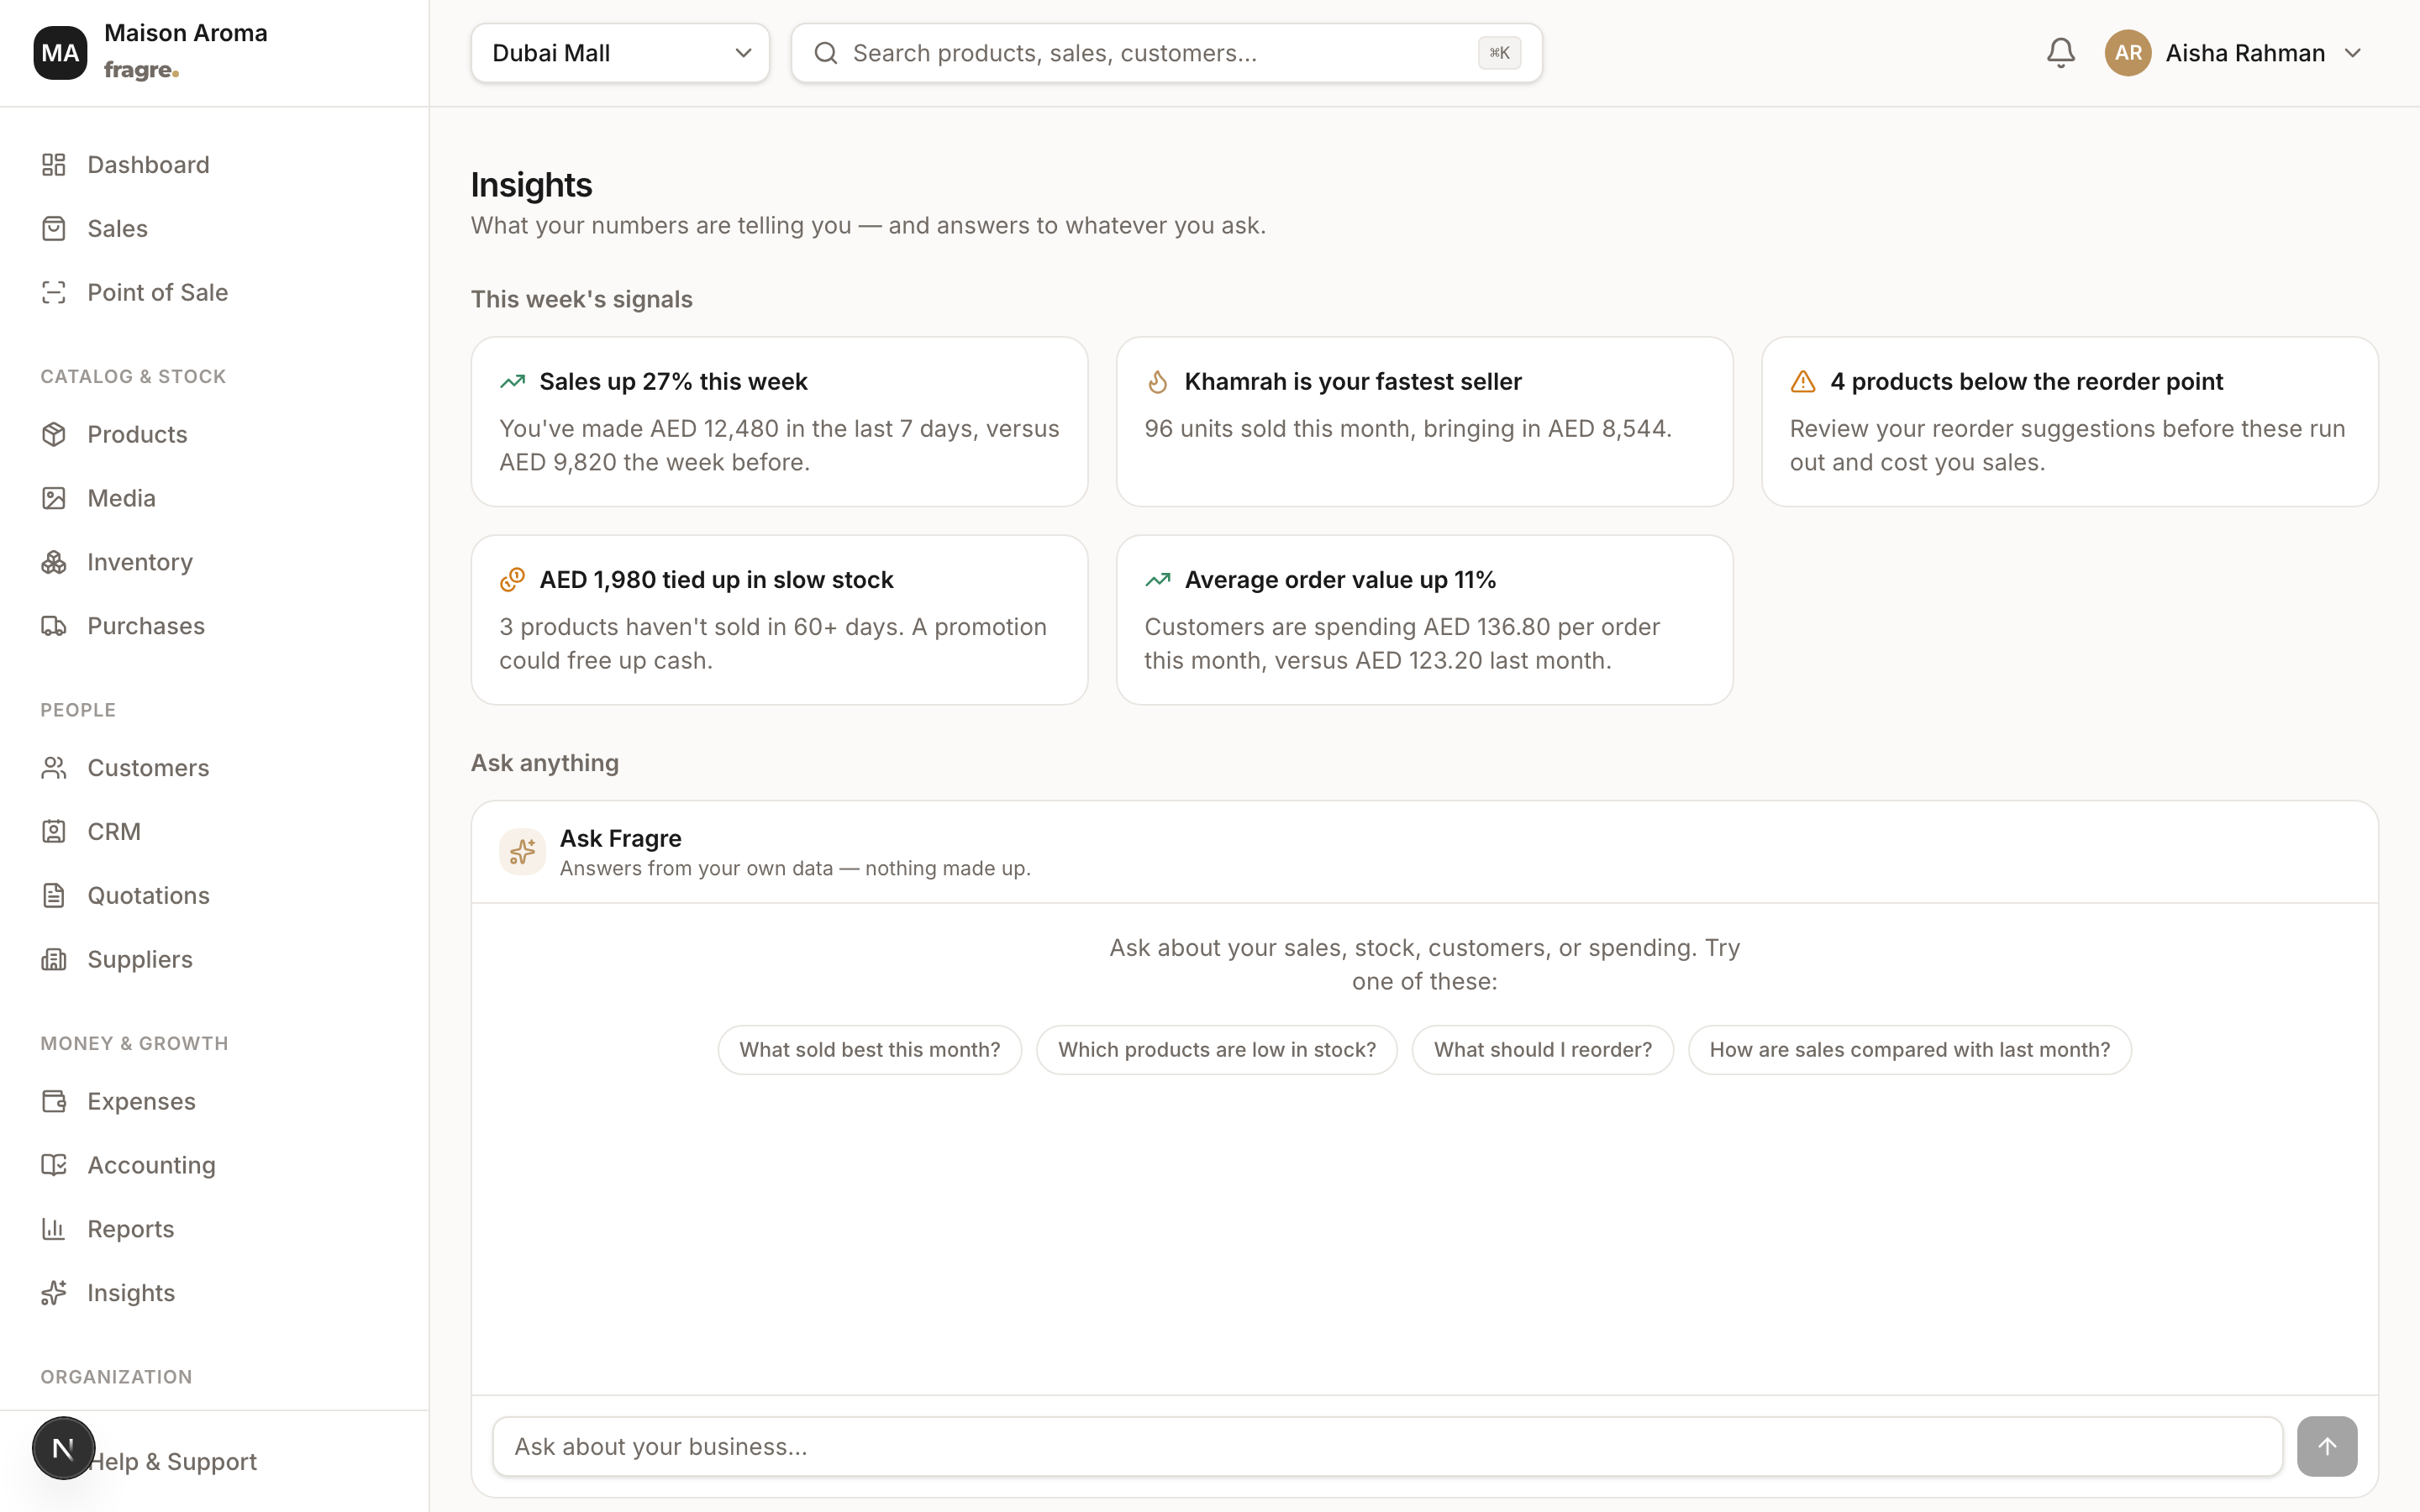Open the Purchases truck icon
Viewport: 2420px width, 1512px height.
(54, 626)
